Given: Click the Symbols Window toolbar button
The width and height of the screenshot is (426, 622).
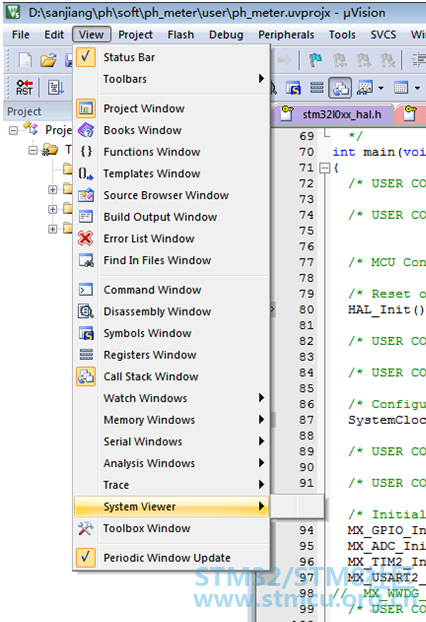Looking at the screenshot, I should (x=294, y=88).
